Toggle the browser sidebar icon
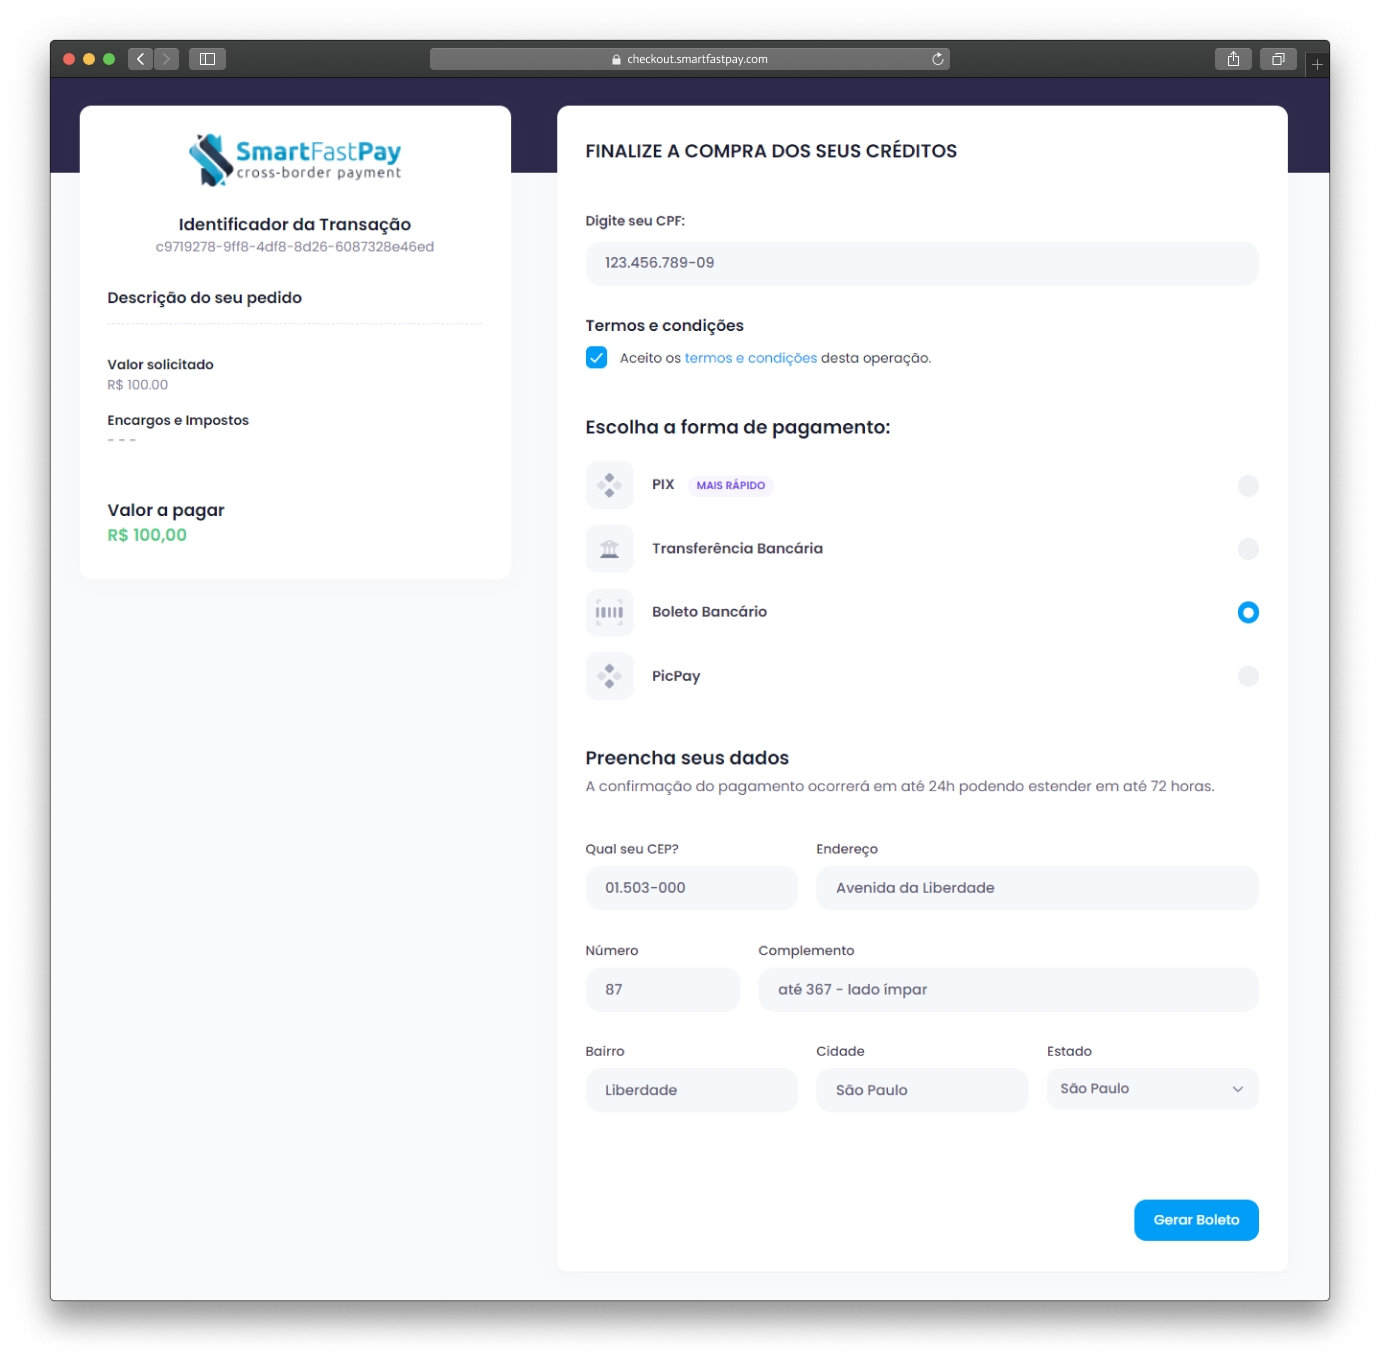Screen dimensions: 1380x1361 (208, 59)
